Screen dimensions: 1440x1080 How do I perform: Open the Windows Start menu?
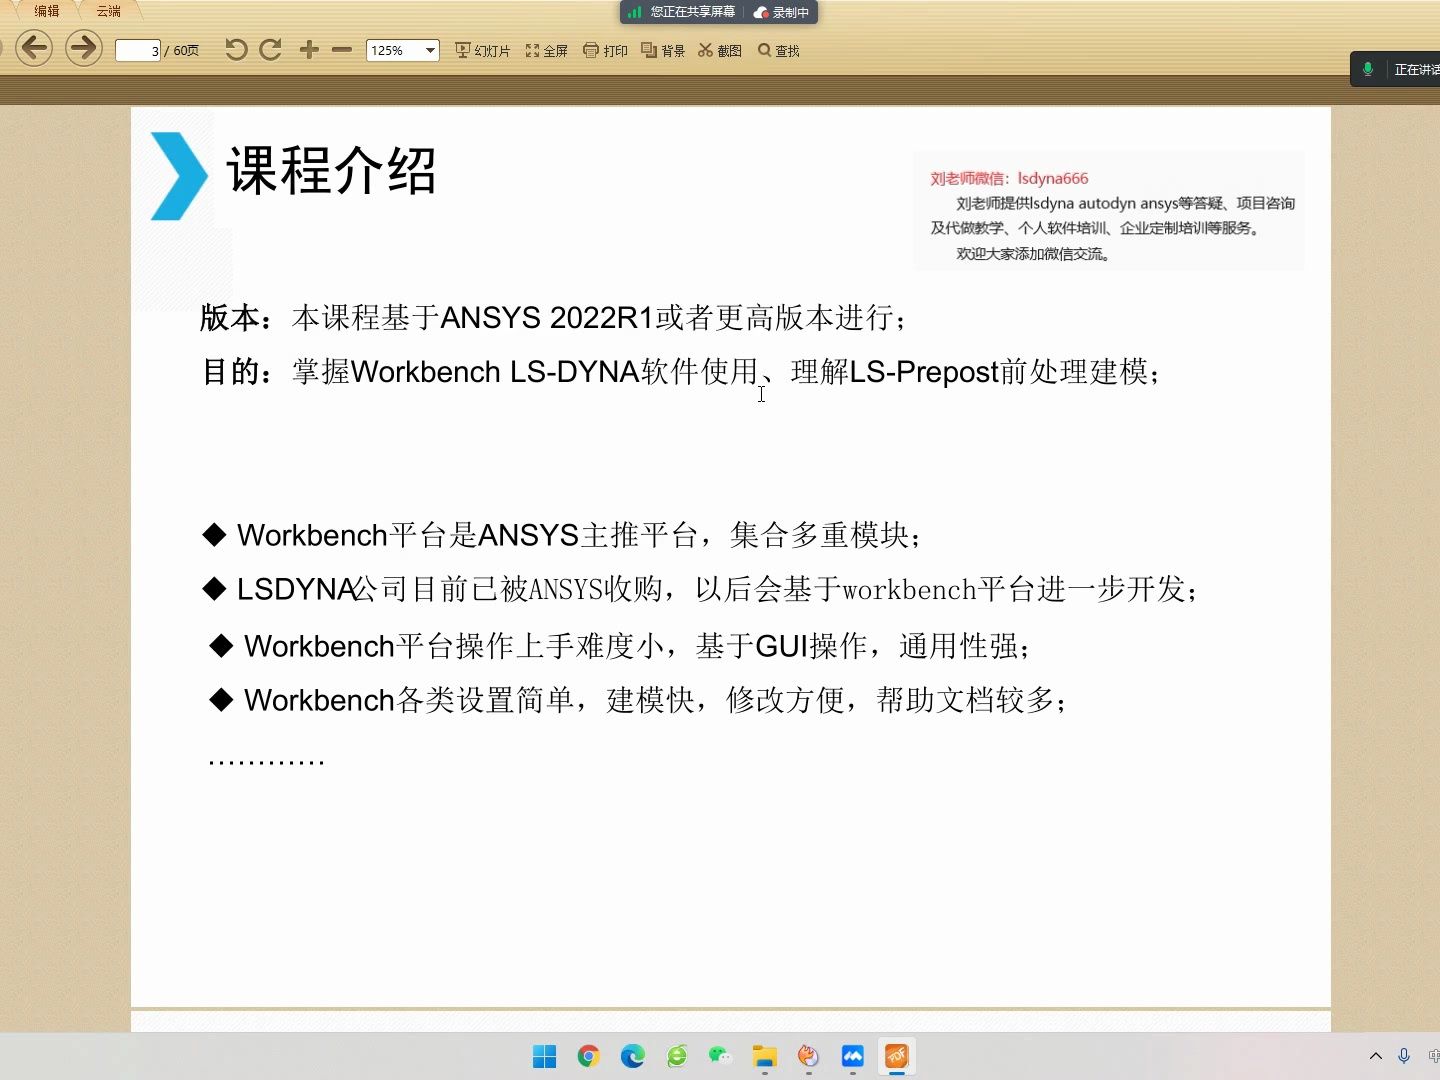544,1056
